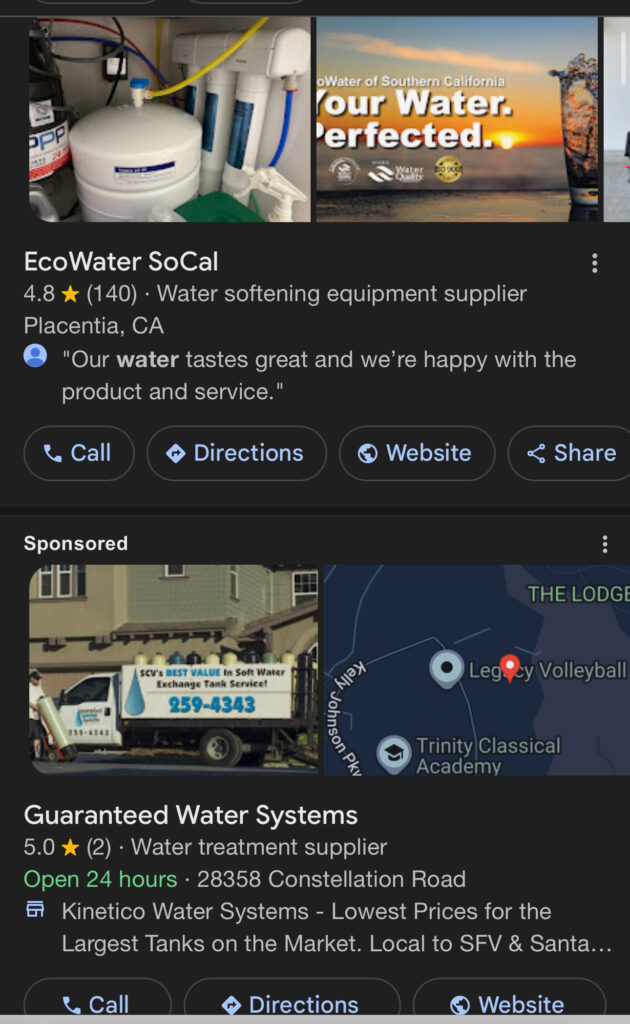This screenshot has height=1024, width=630.
Task: Open the Guaranteed Water Systems business title
Action: [x=190, y=815]
